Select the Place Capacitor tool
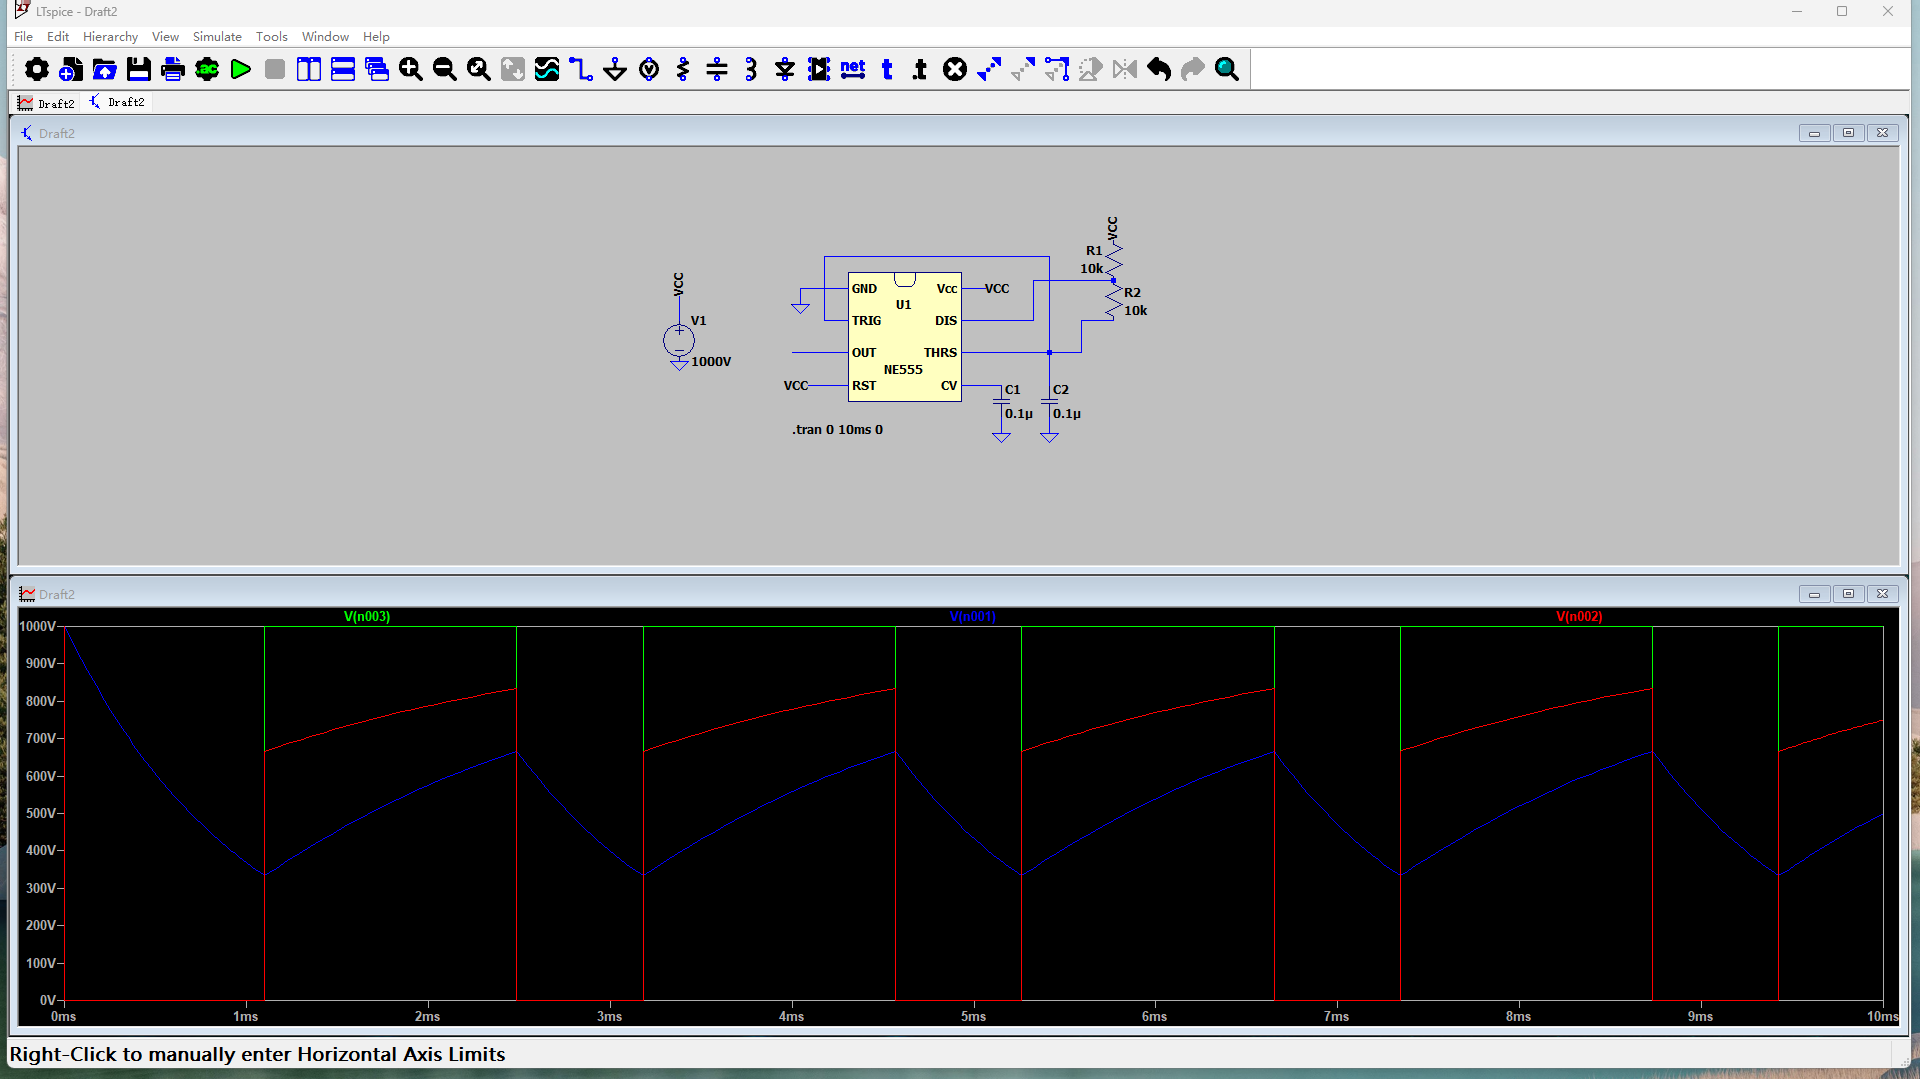Screen dimensions: 1920x1080 click(x=717, y=69)
